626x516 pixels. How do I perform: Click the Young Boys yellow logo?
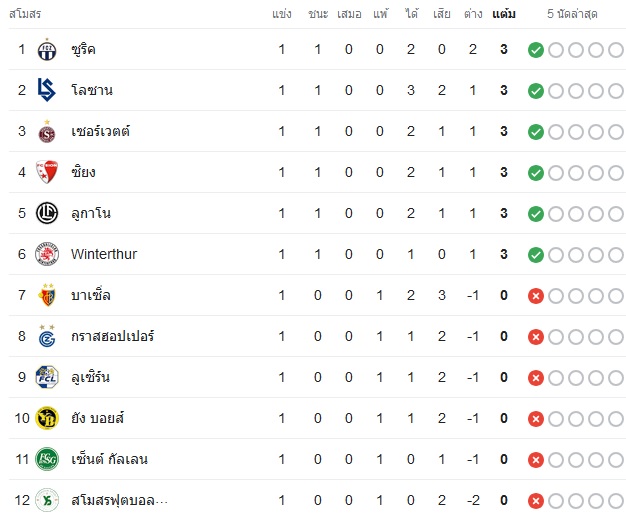pos(47,418)
